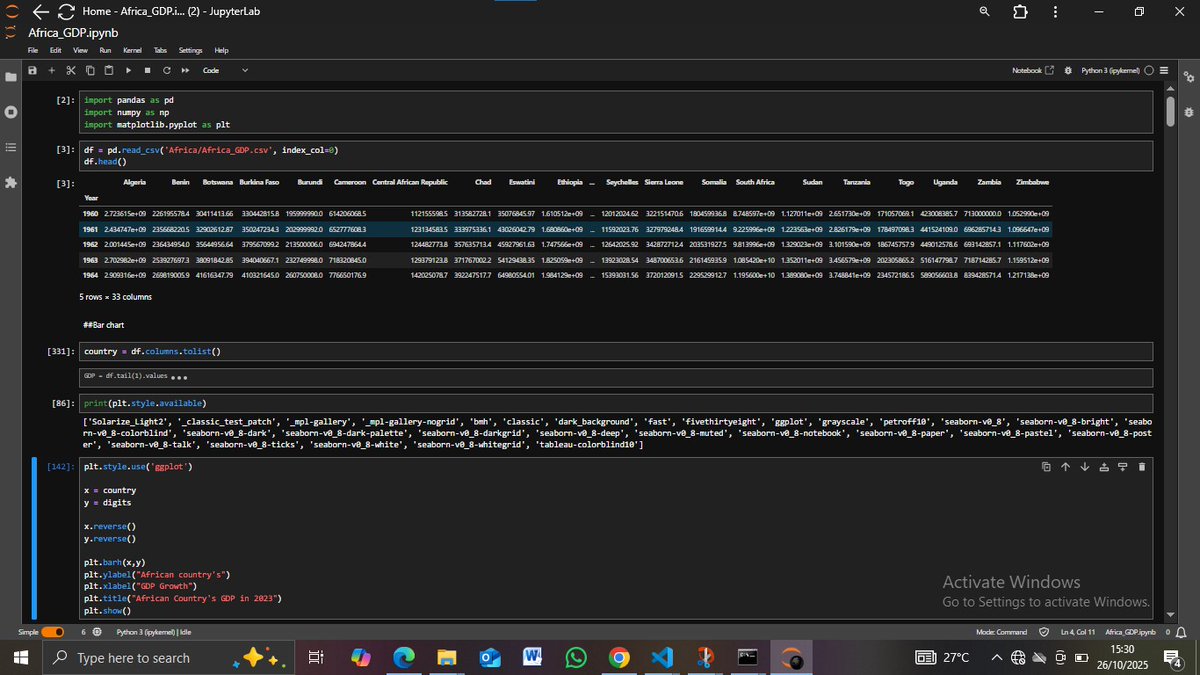Insert a cell below the active cell
The image size is (1200, 675).
click(1122, 466)
